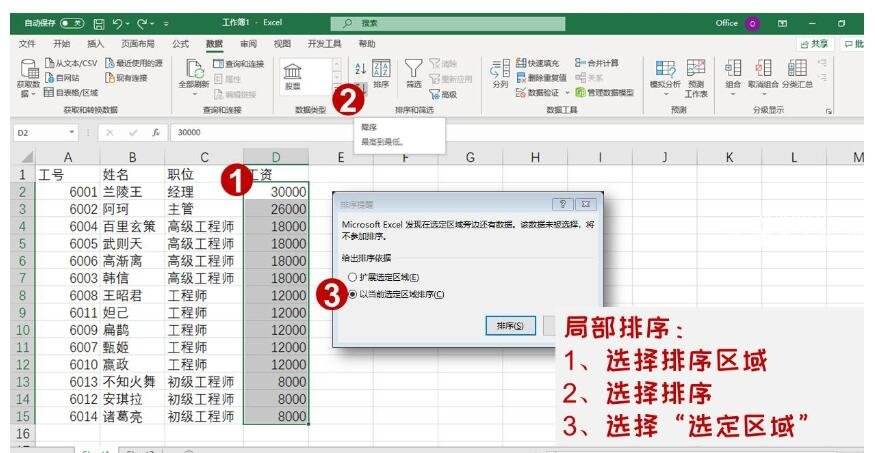
Task: Open the Undo history dropdown arrow
Action: point(128,24)
